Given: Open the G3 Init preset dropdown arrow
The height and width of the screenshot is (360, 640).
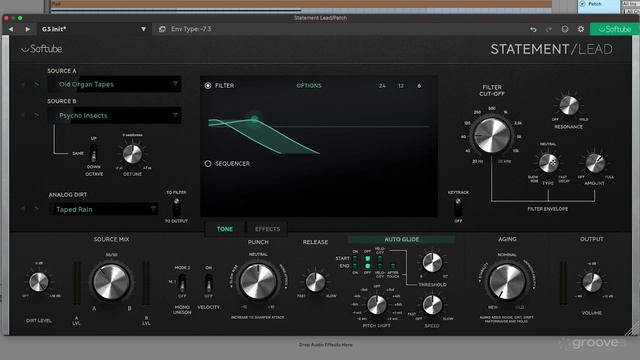Looking at the screenshot, I should [x=143, y=29].
